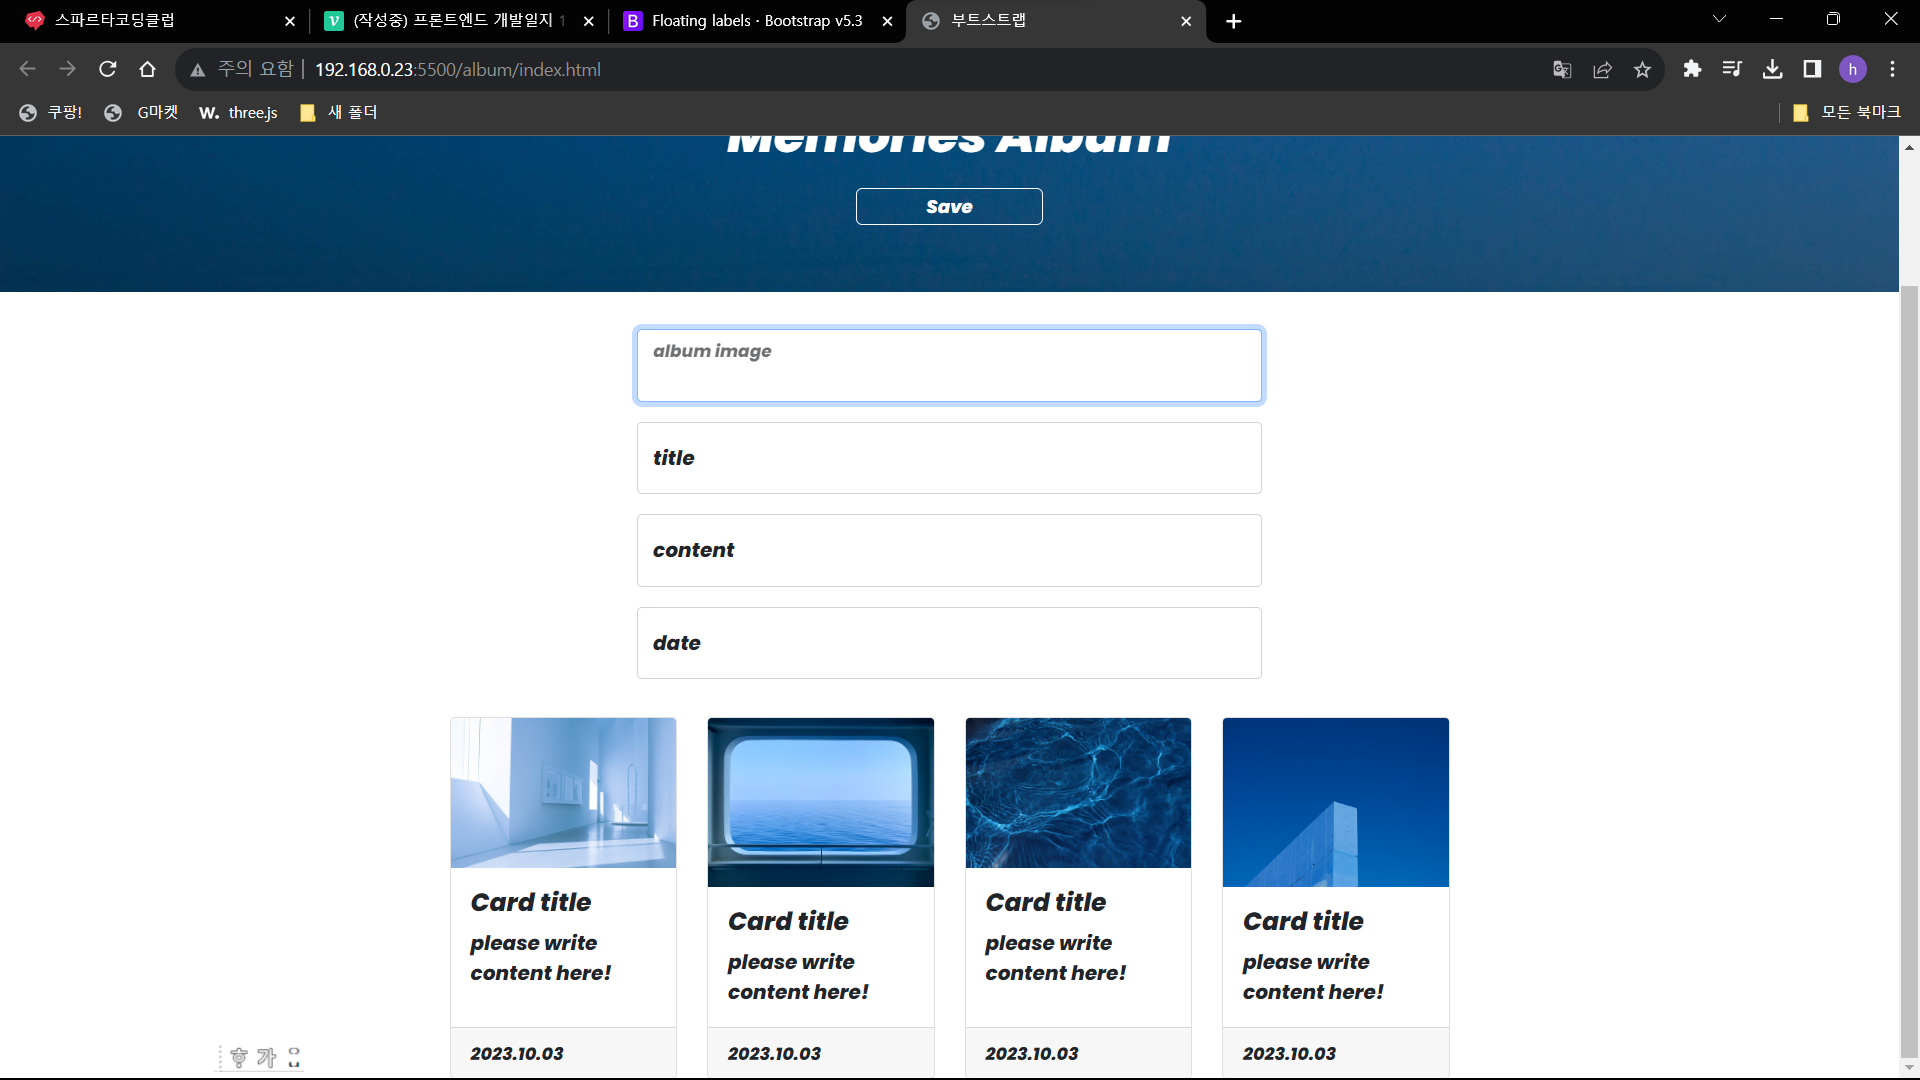Open the tab search chevron

tap(1719, 19)
